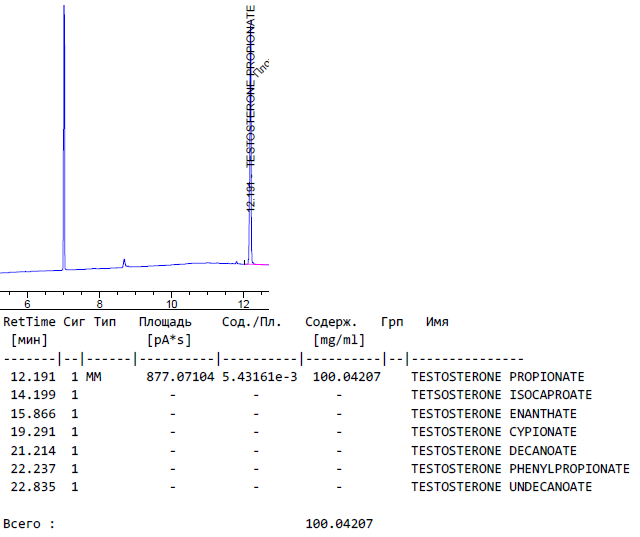Click the TESTOSTERONE CYPIONATE entry
The image size is (640, 537).
[494, 432]
